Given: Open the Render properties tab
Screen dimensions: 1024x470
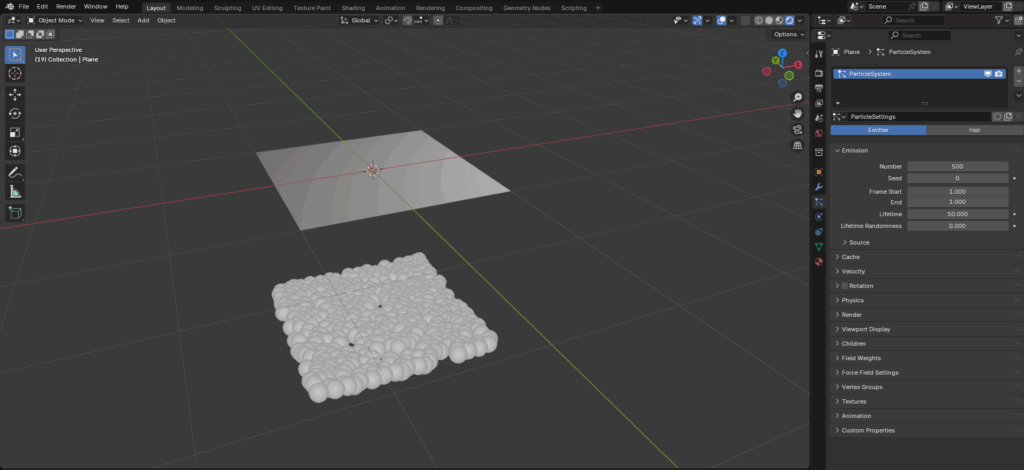Looking at the screenshot, I should coord(819,72).
